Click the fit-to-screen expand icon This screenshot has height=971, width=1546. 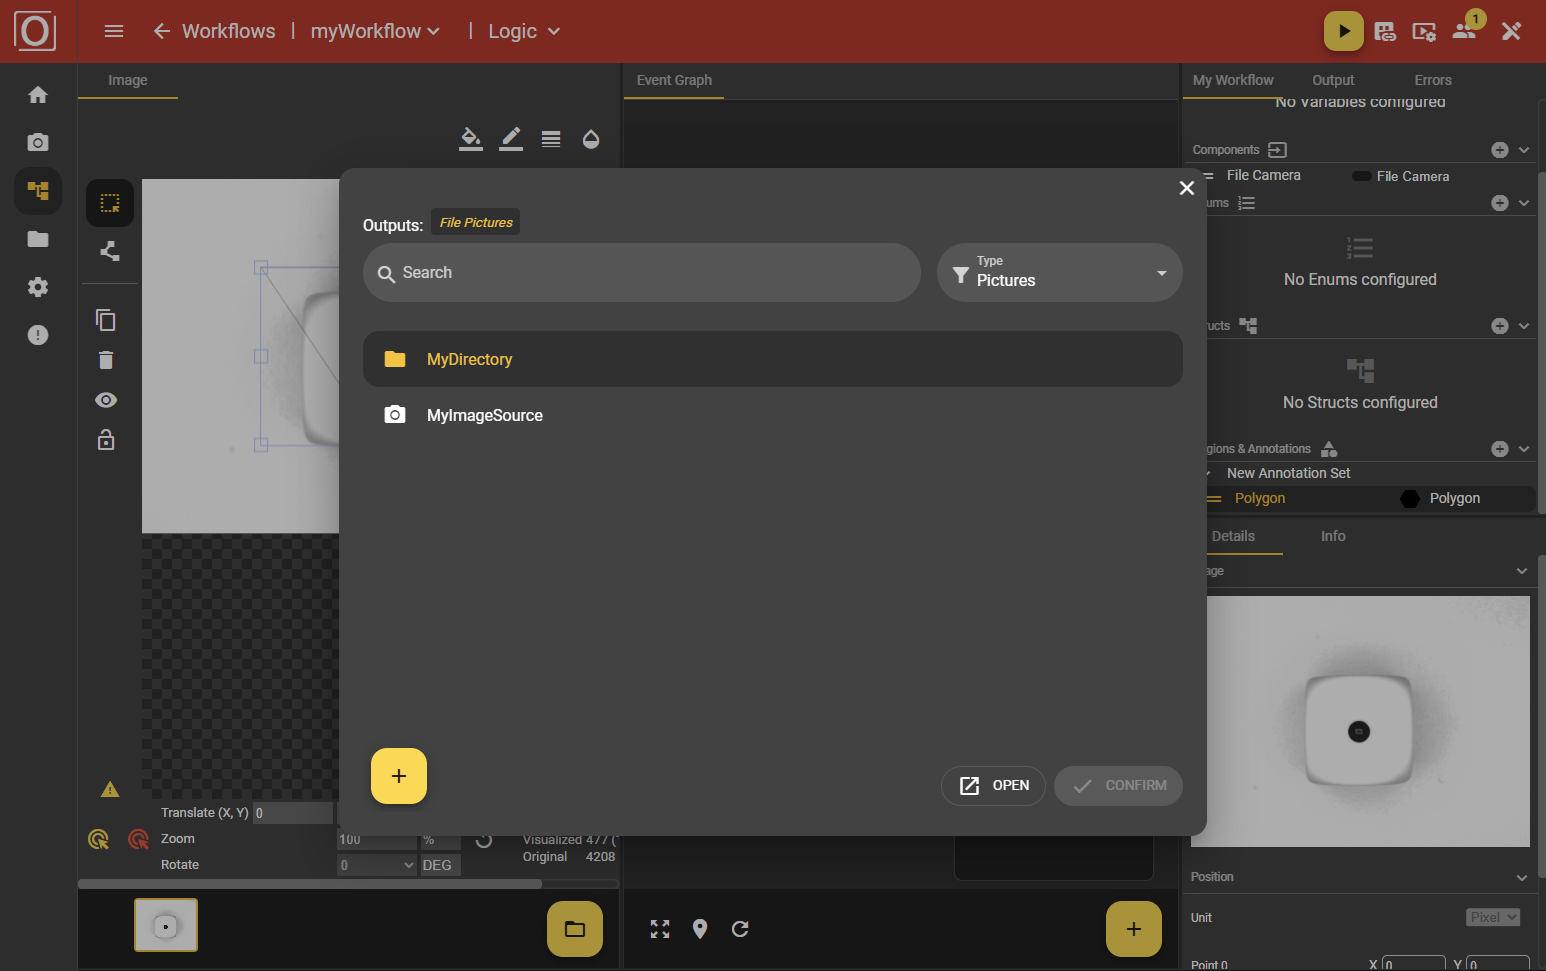[x=660, y=929]
